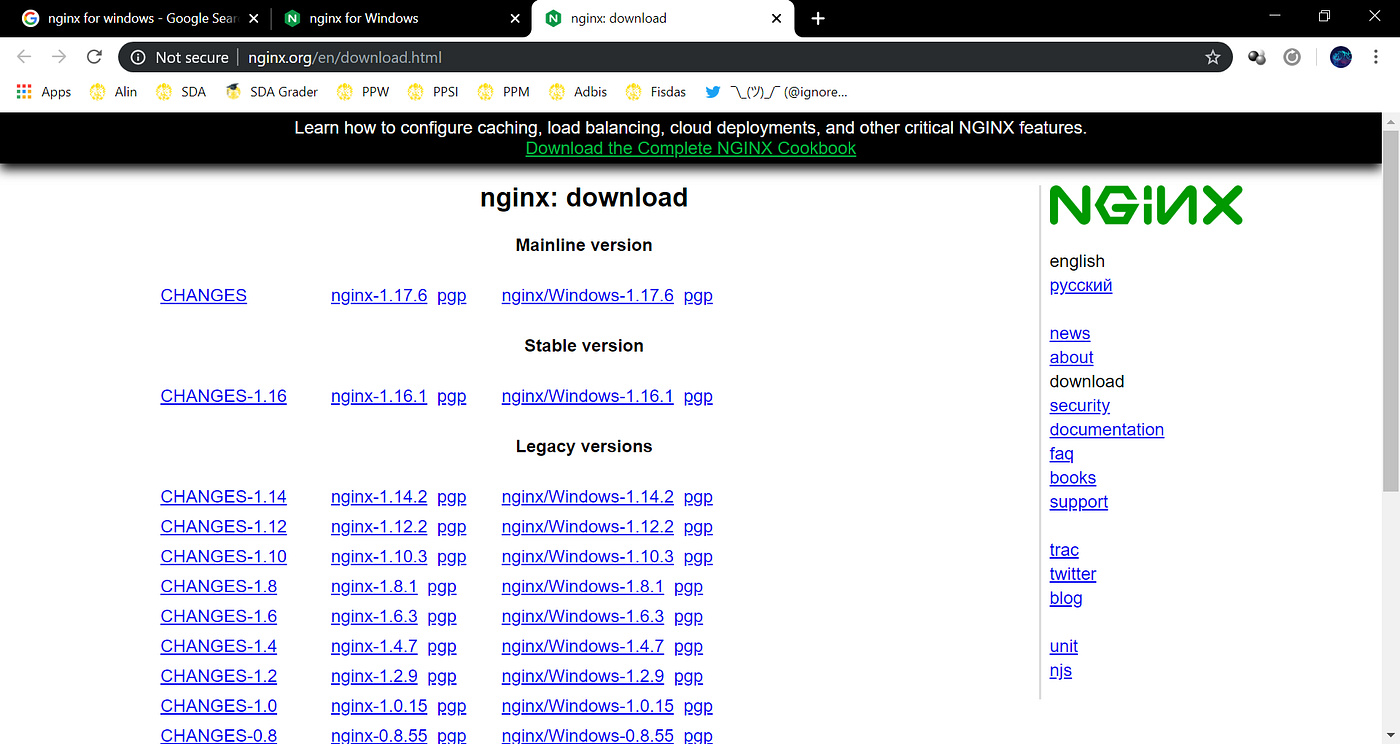This screenshot has width=1400, height=744.
Task: Close the nginx: download tab
Action: pyautogui.click(x=776, y=18)
